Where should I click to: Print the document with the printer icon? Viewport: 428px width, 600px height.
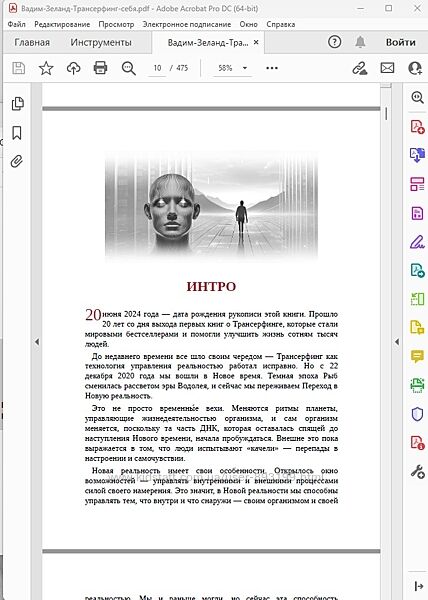tap(100, 68)
